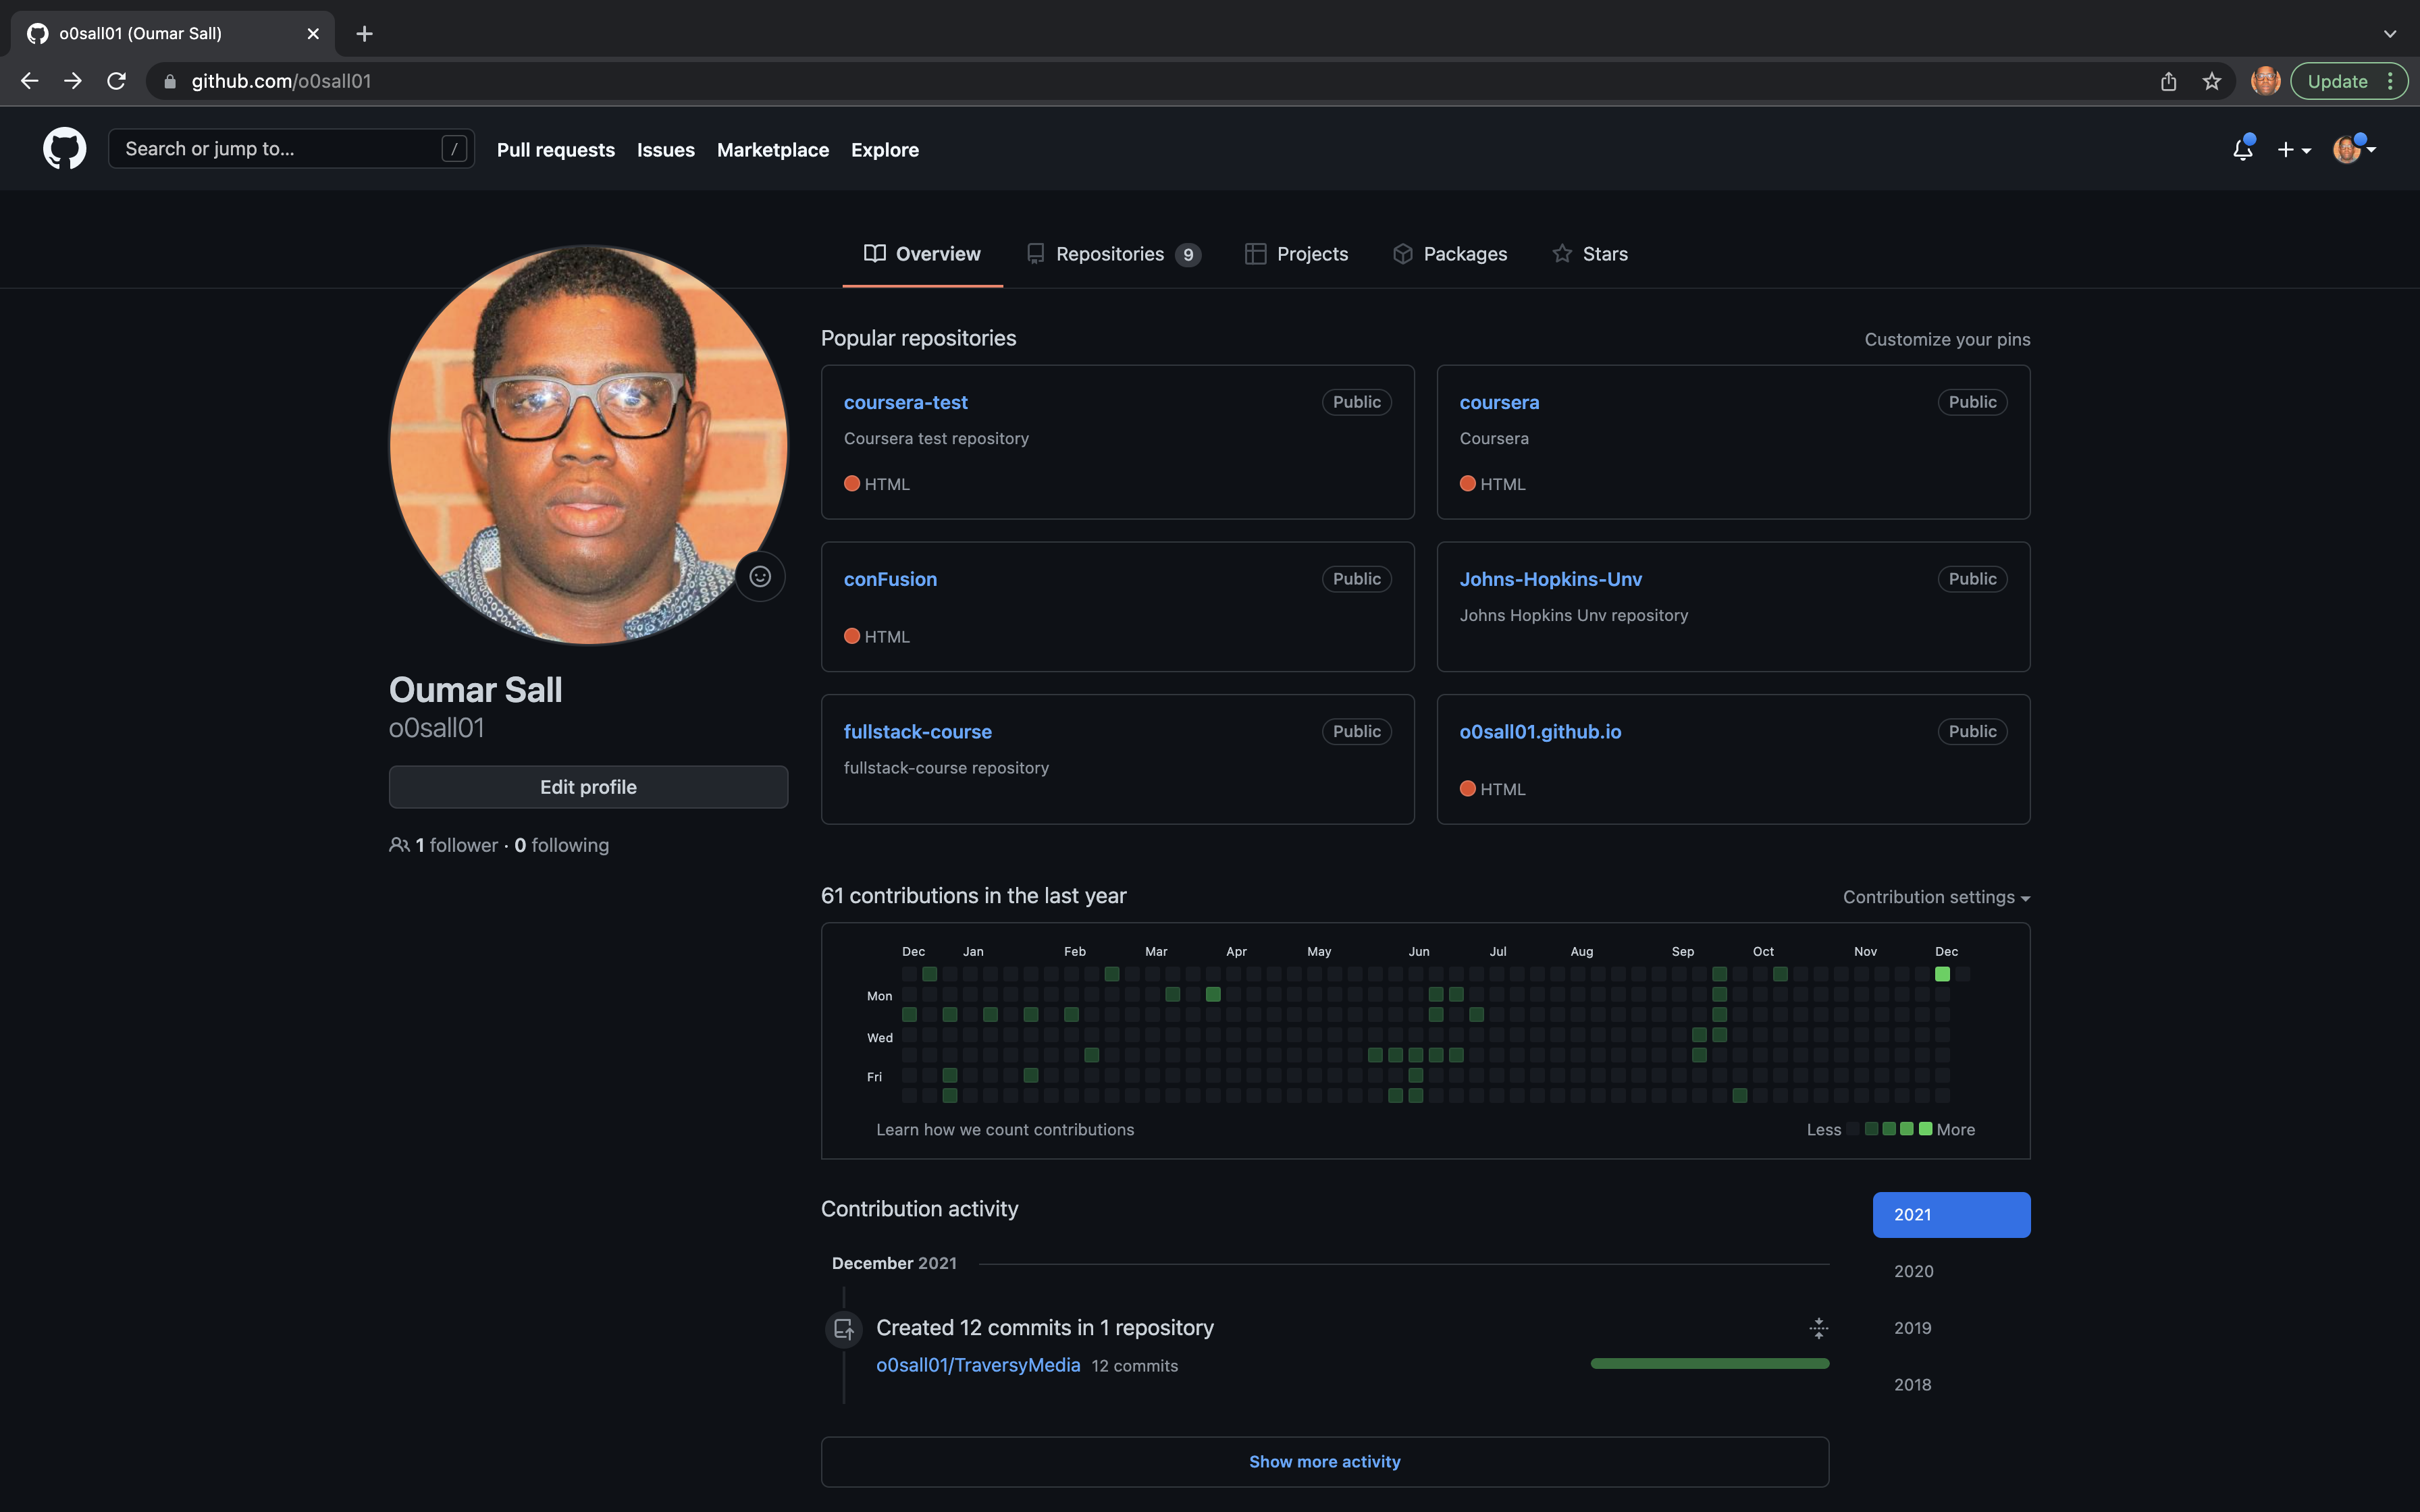Click the Stars tab star icon
The height and width of the screenshot is (1512, 2420).
pyautogui.click(x=1562, y=254)
